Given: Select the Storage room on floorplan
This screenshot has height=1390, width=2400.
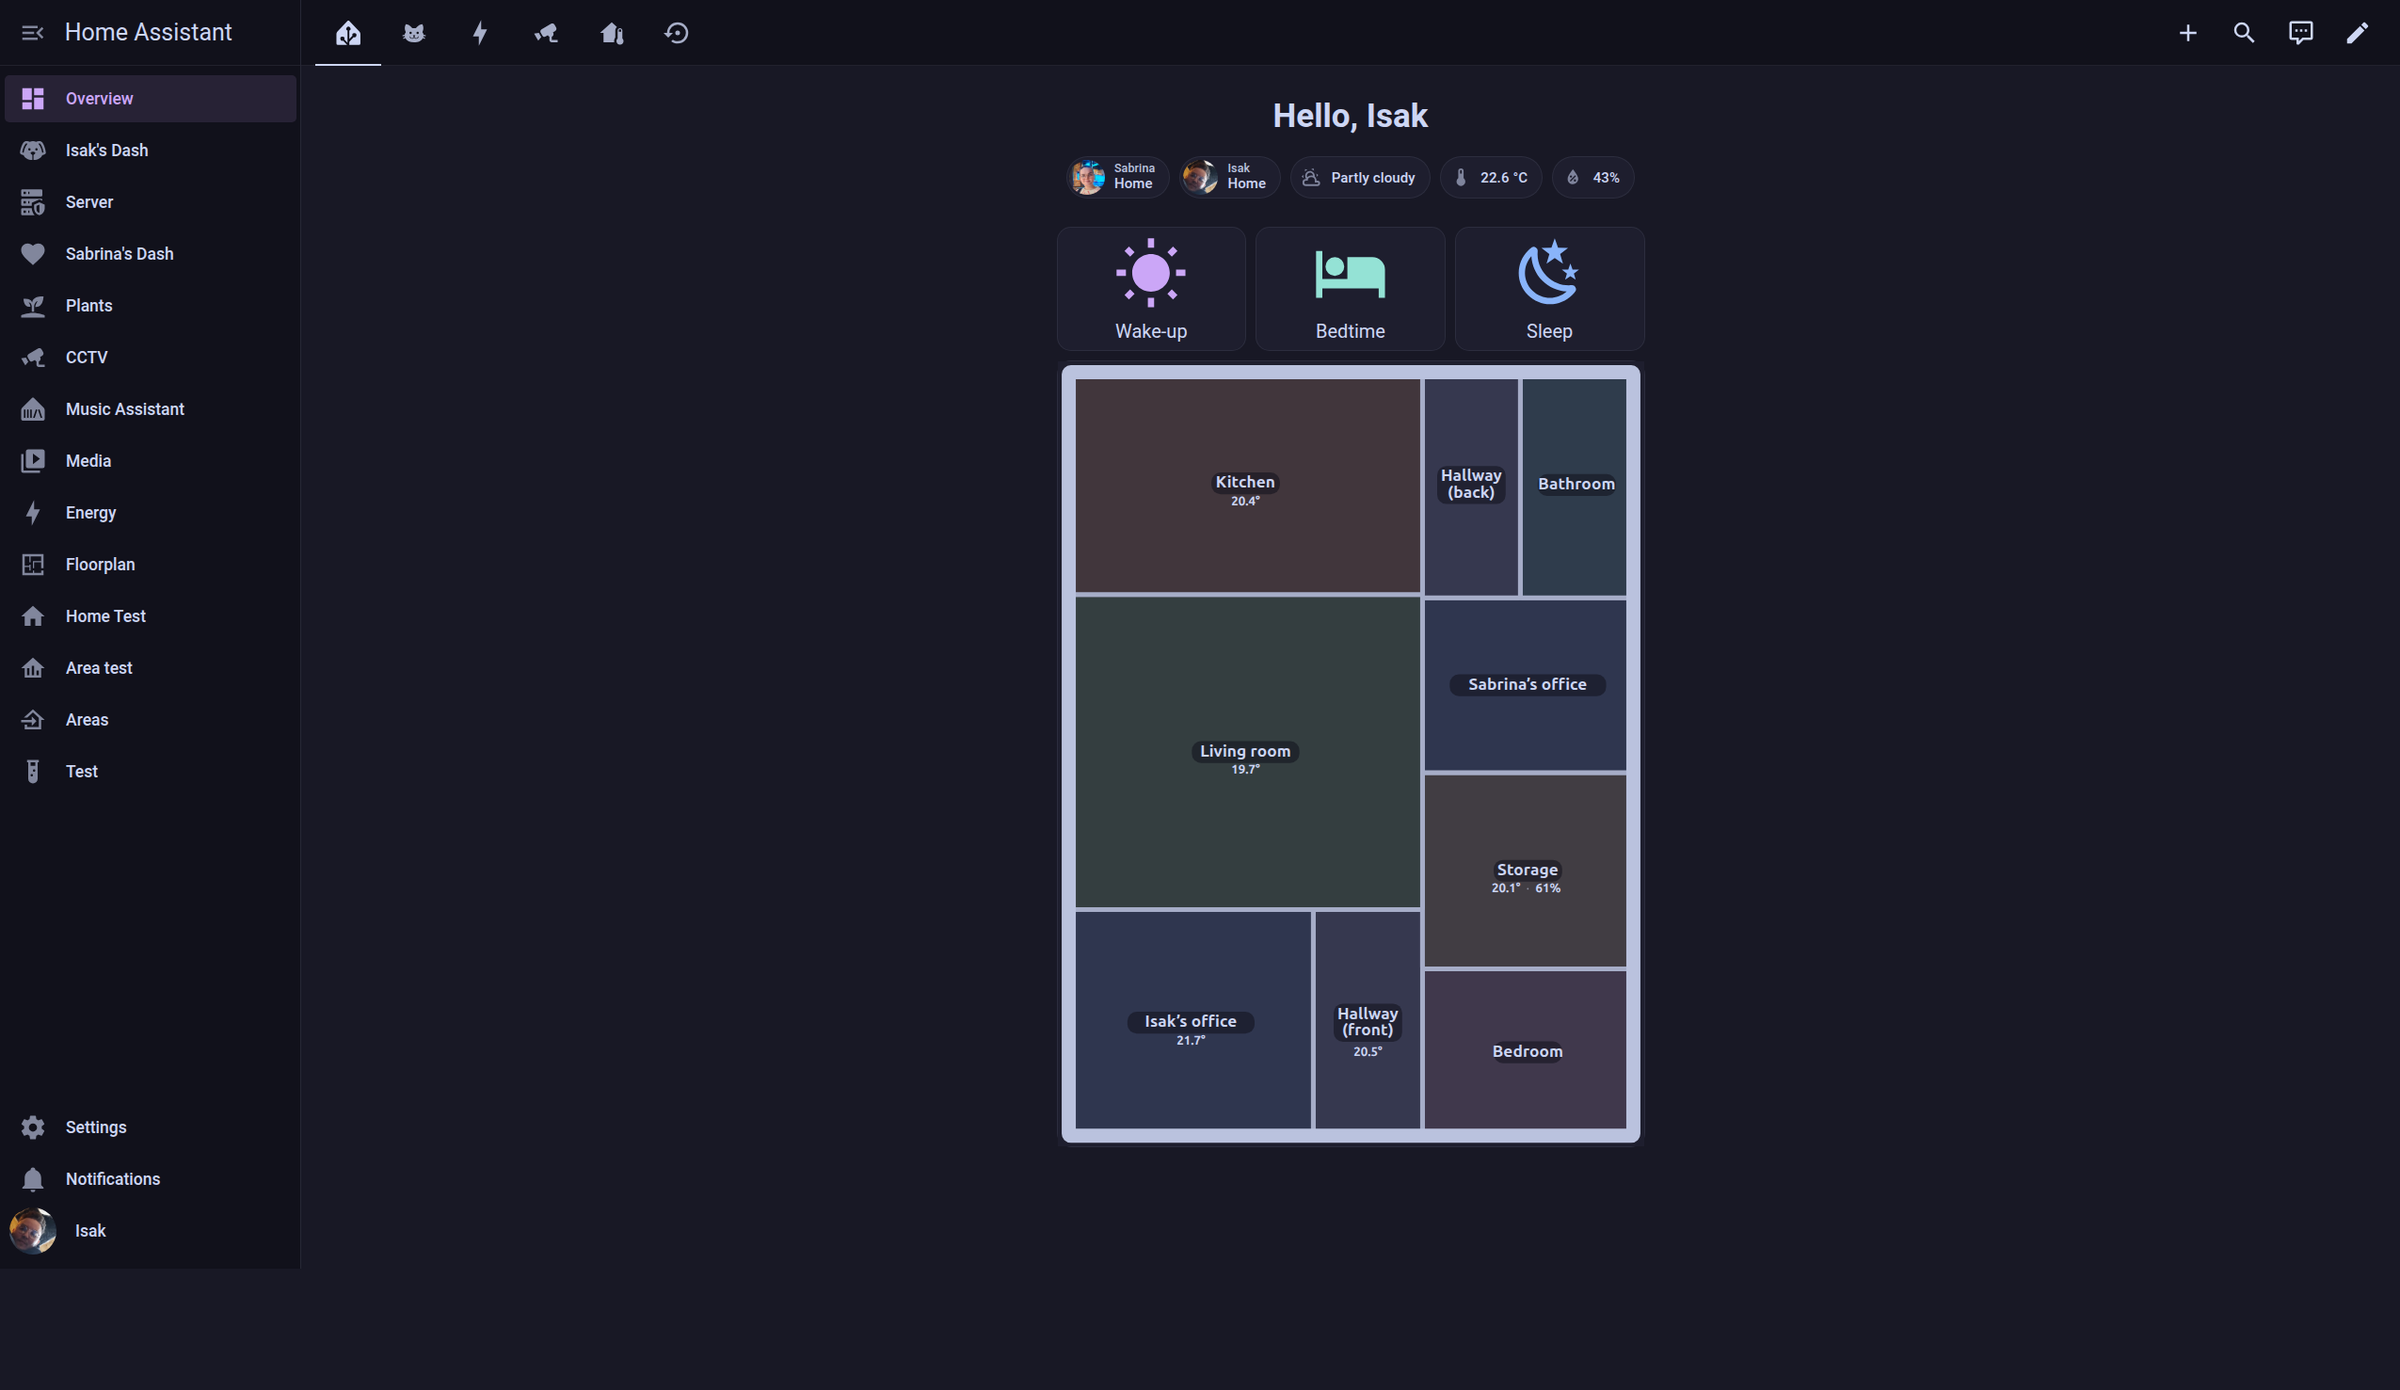Looking at the screenshot, I should 1525,870.
